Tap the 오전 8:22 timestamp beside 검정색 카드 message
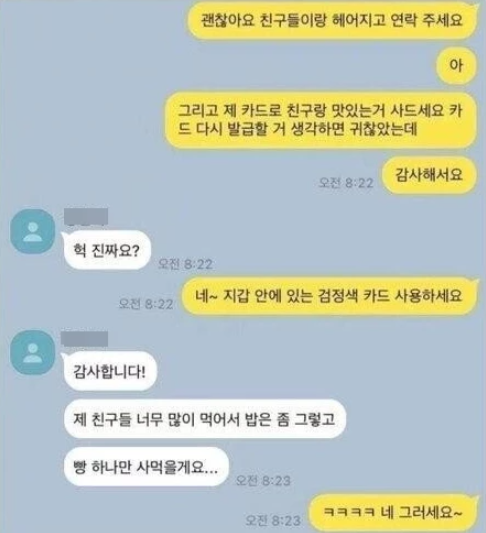486x533 pixels. [x=146, y=304]
